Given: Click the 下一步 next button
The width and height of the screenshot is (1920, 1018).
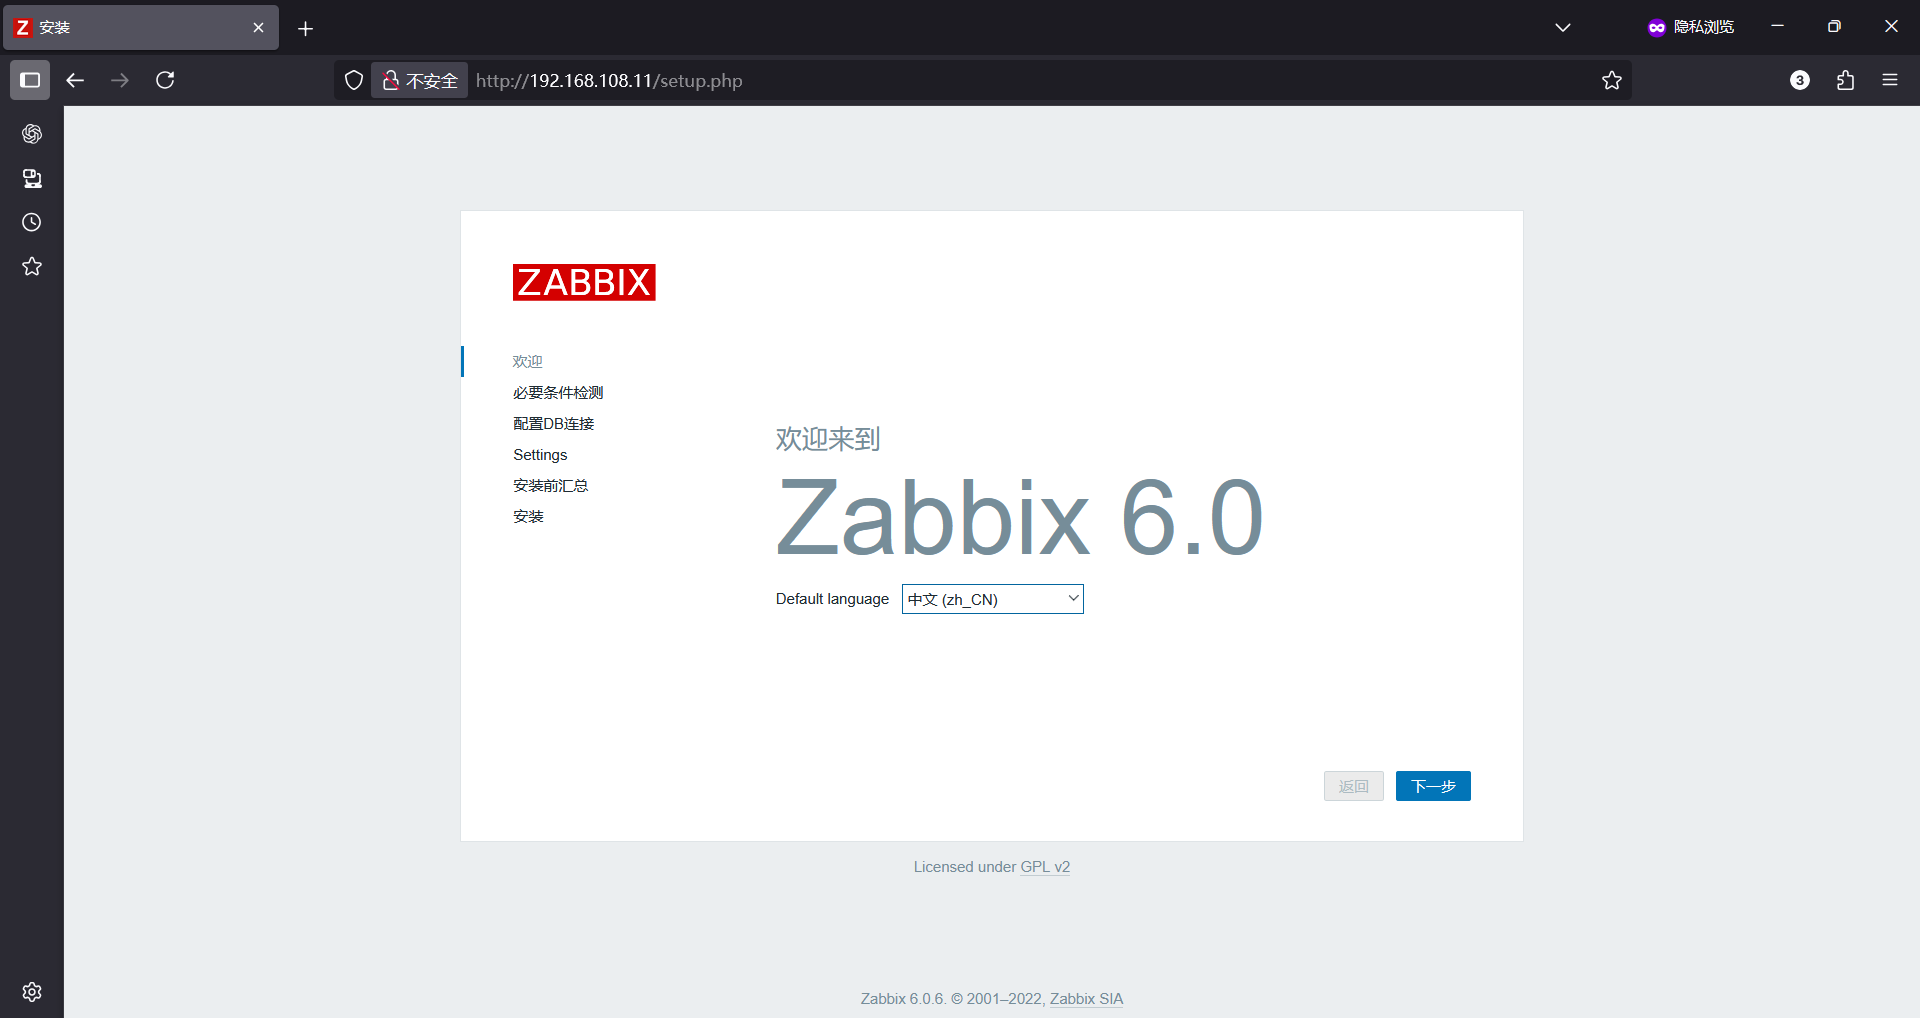Looking at the screenshot, I should point(1433,786).
